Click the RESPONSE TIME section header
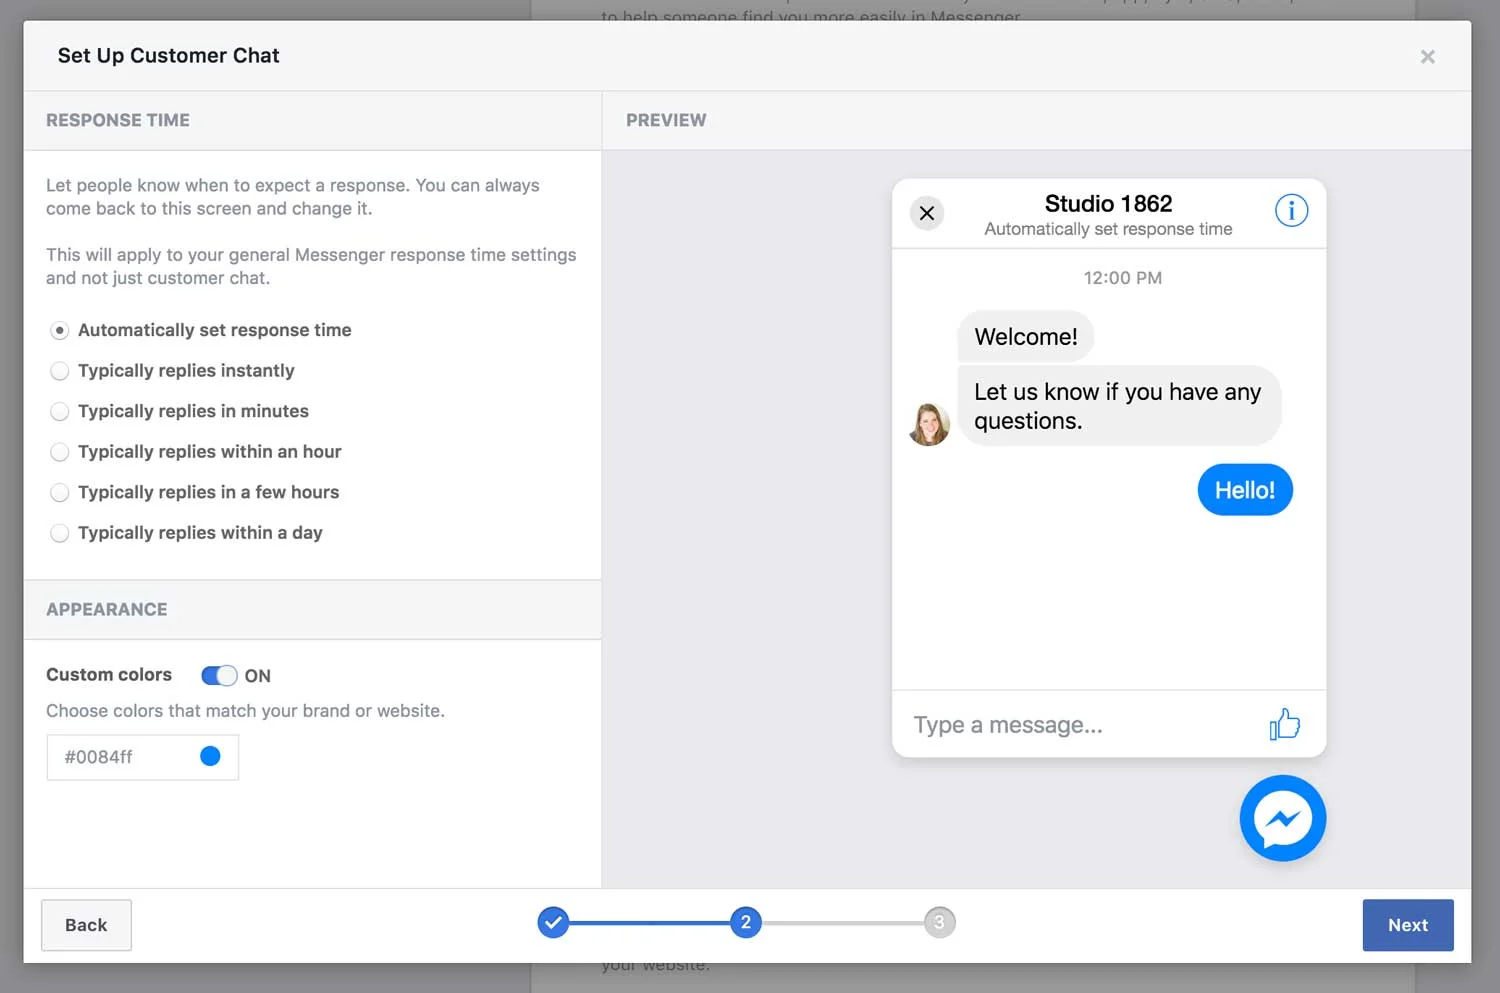 click(x=118, y=120)
